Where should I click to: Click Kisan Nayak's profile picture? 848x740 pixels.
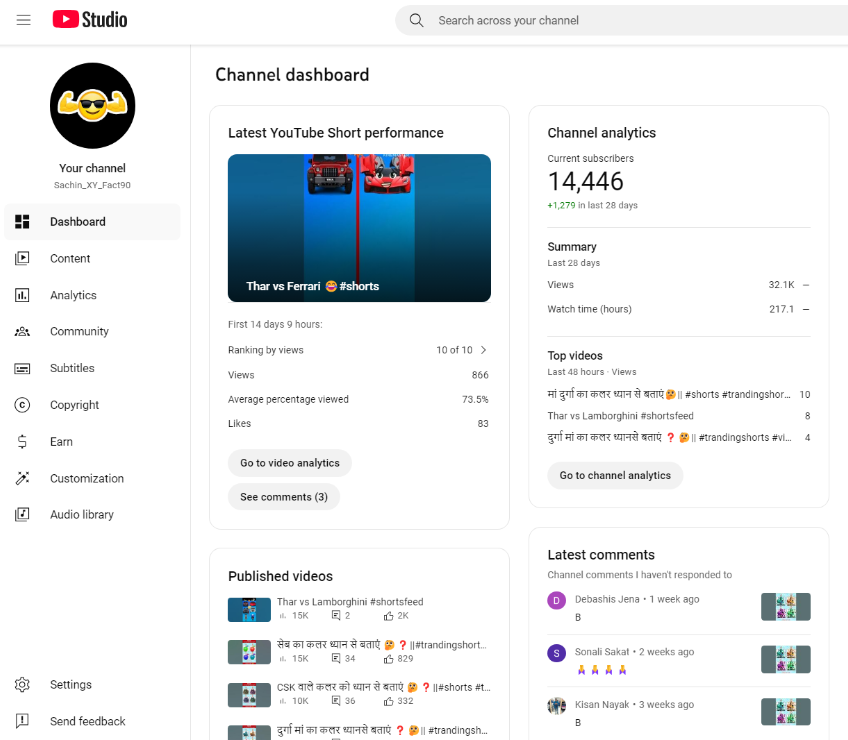point(556,705)
